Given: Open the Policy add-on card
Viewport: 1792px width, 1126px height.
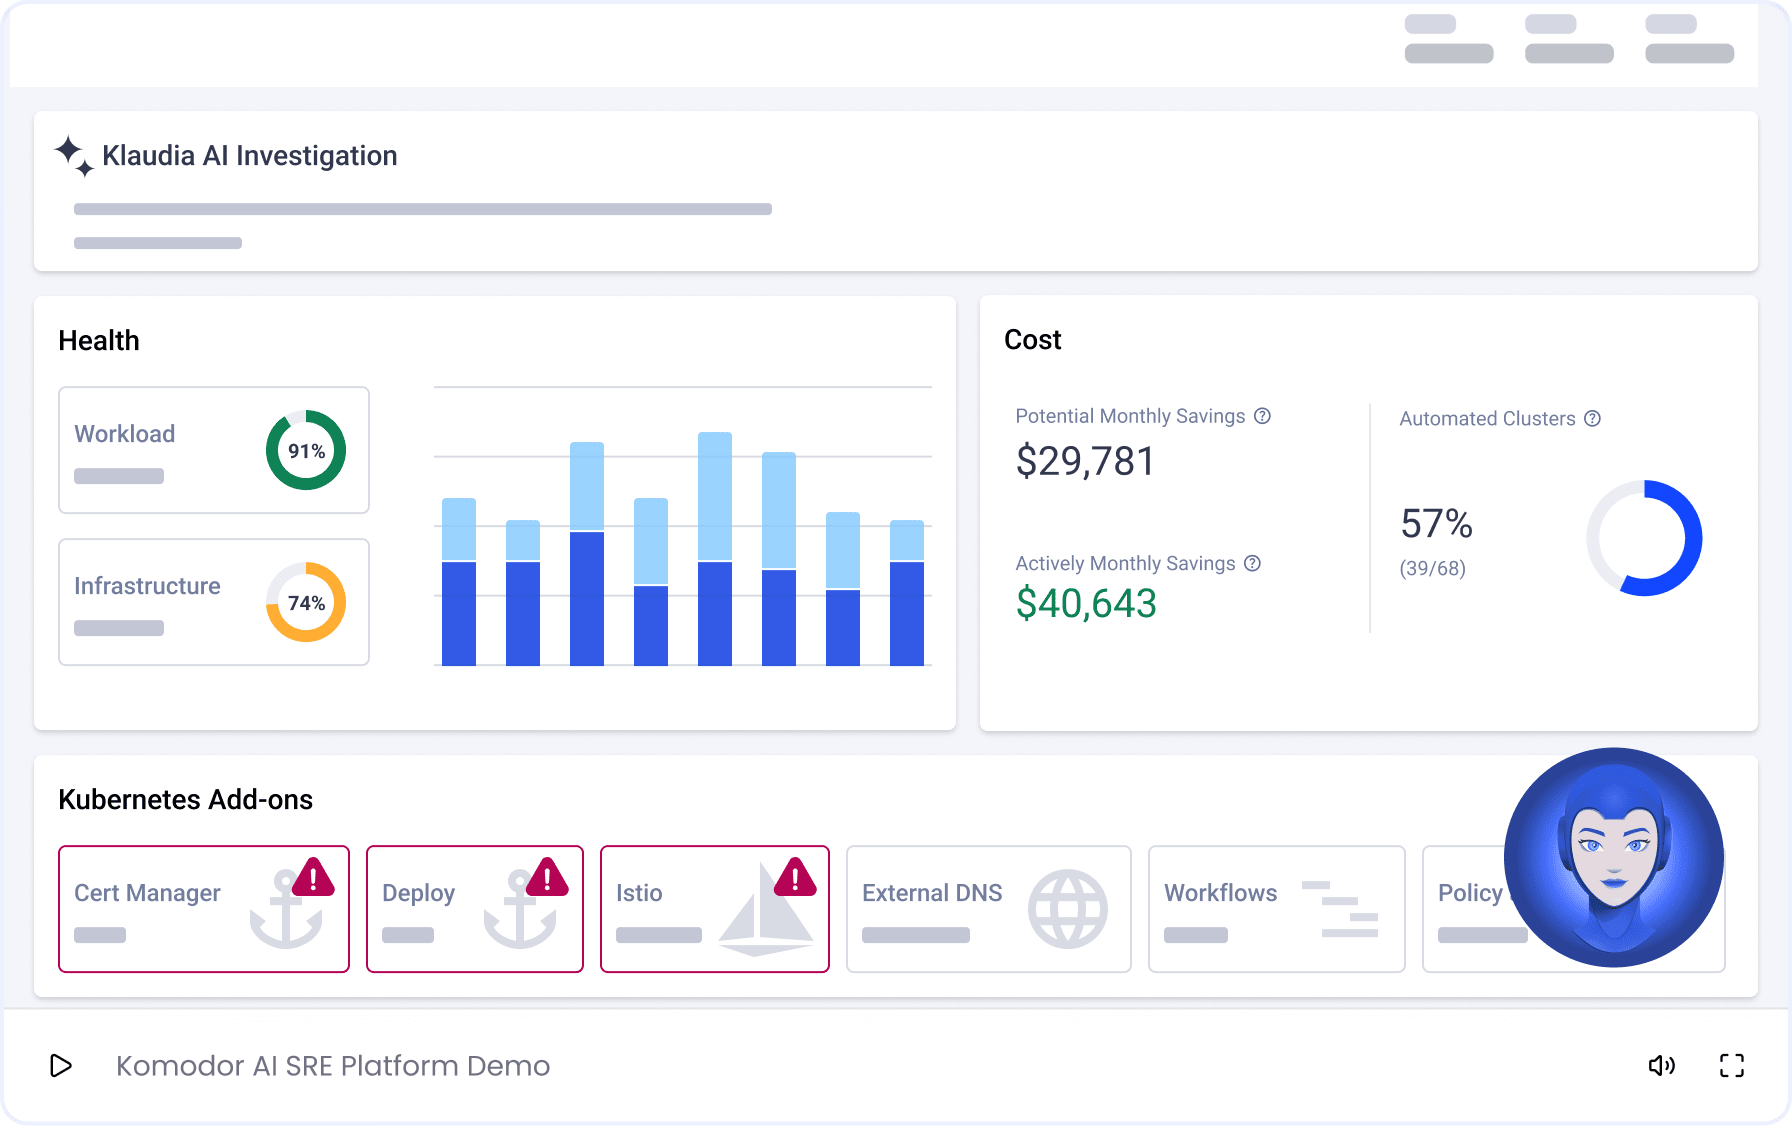Looking at the screenshot, I should pos(1465,909).
